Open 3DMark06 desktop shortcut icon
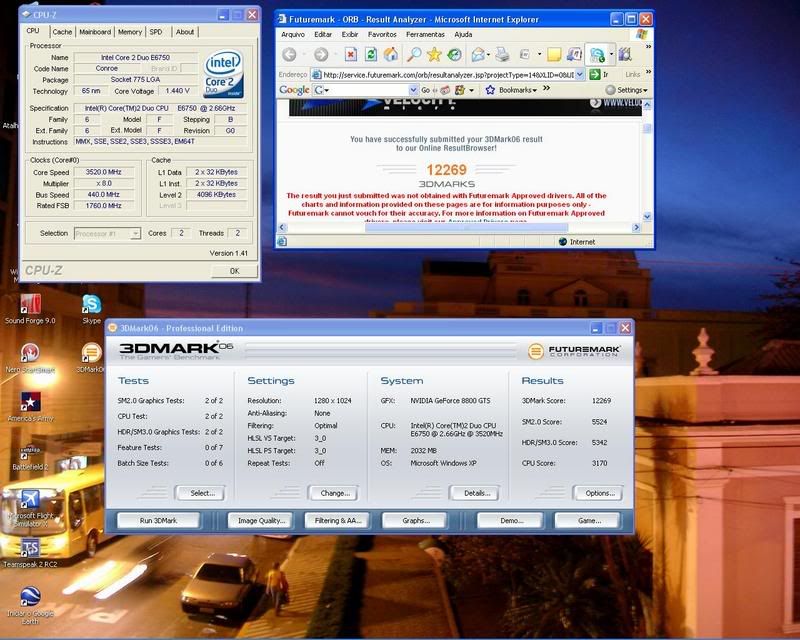The height and width of the screenshot is (640, 800). point(91,358)
